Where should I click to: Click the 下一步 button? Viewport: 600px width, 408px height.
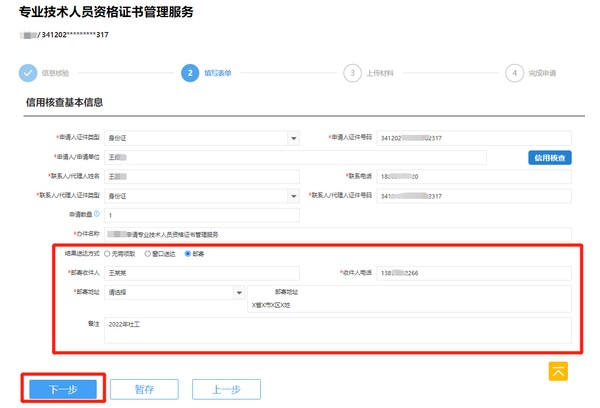(62, 389)
